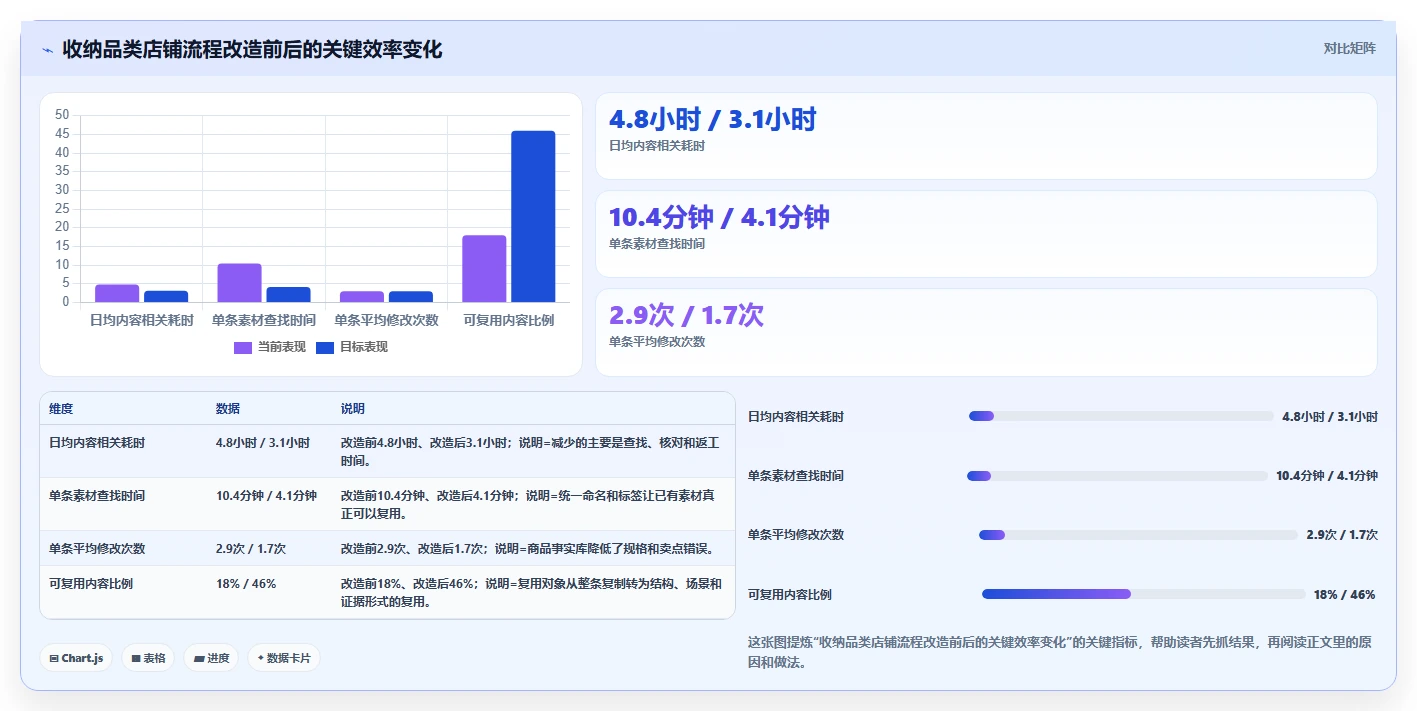Image resolution: width=1417 pixels, height=711 pixels.
Task: Click the purple 日均内容相关耗时 bar in chart
Action: point(117,293)
